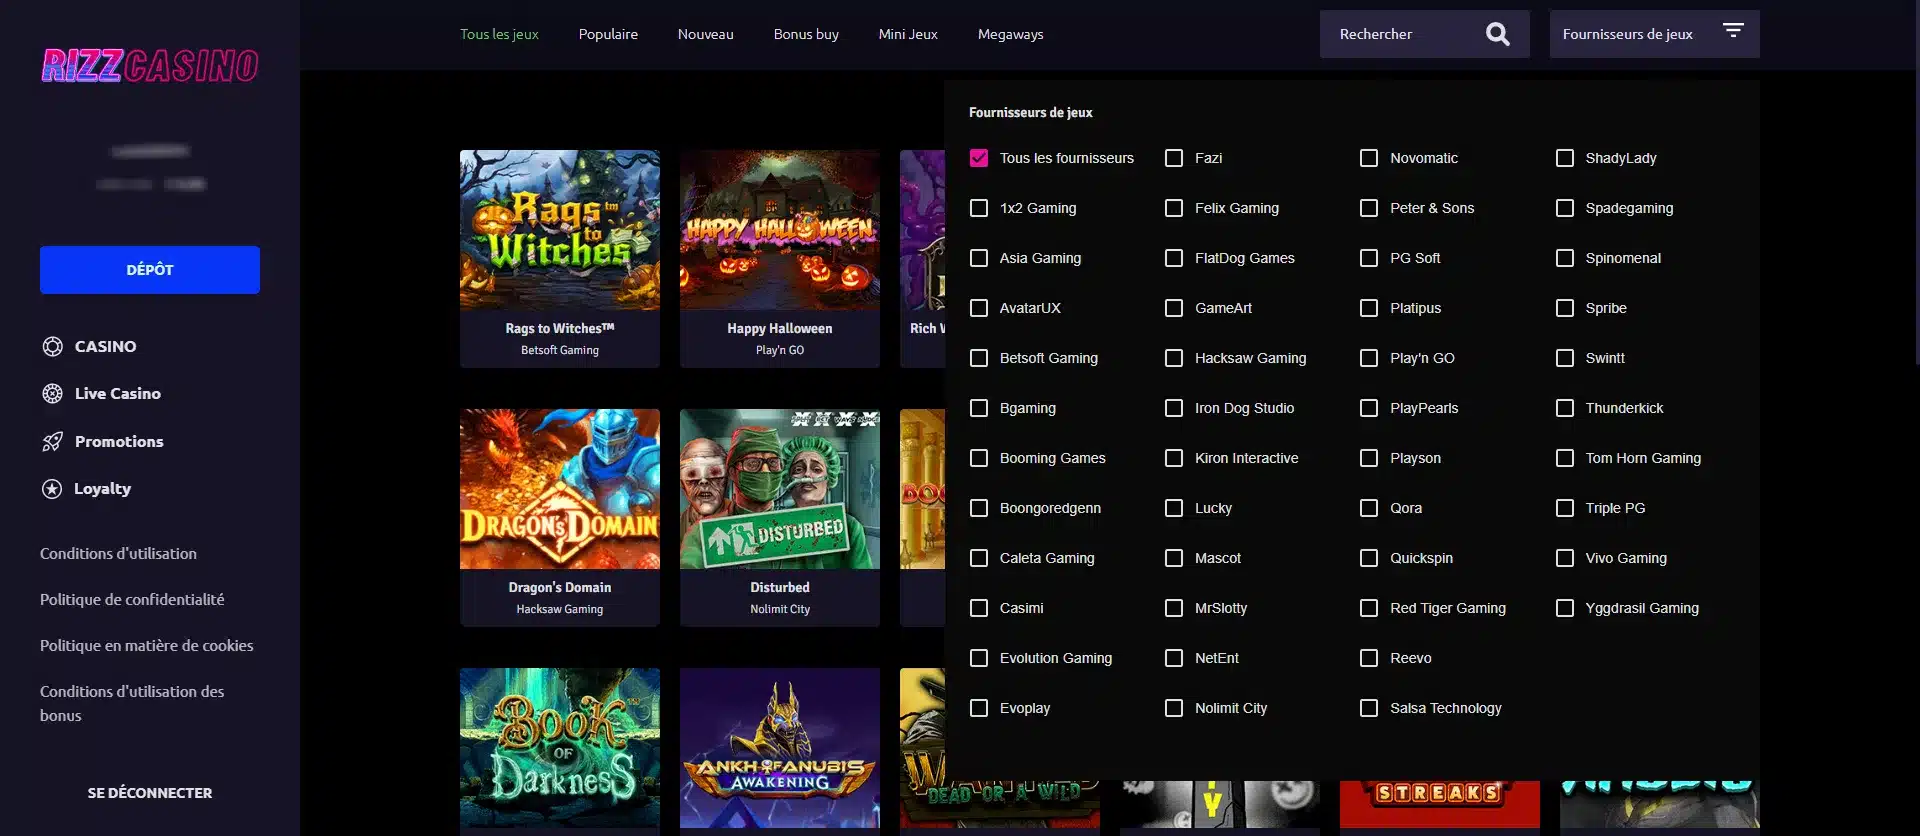The image size is (1920, 836).
Task: Switch to the Nouveau tab
Action: 705,34
